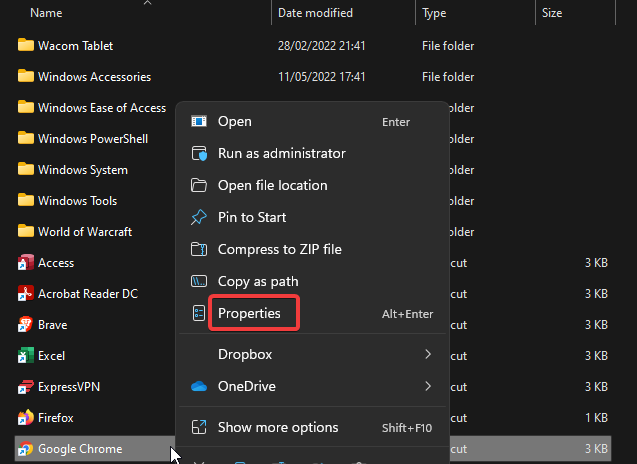Select the Windows PowerShell folder
Image resolution: width=637 pixels, height=464 pixels.
point(95,139)
